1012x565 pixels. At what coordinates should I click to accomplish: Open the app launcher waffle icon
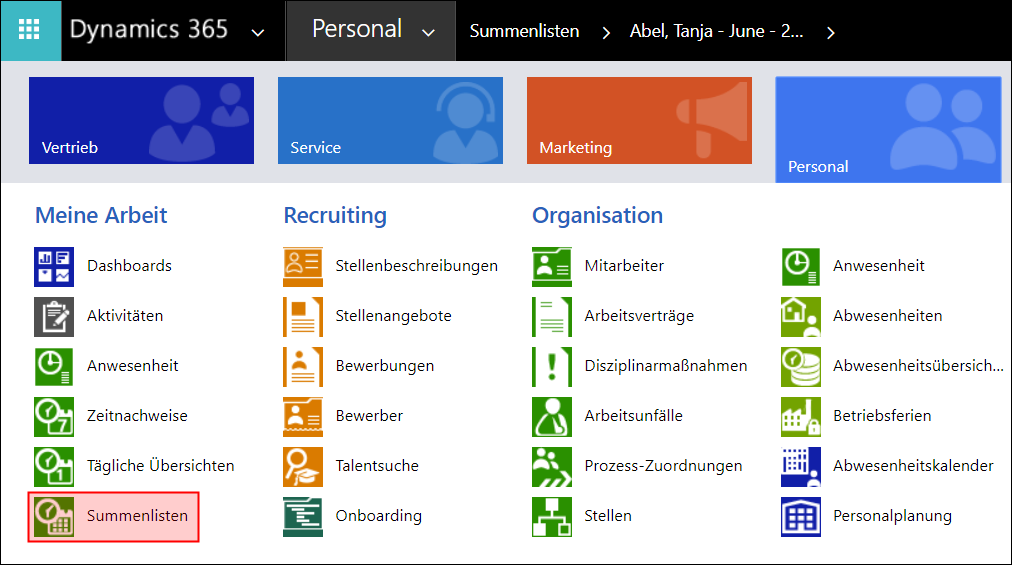coord(29,30)
